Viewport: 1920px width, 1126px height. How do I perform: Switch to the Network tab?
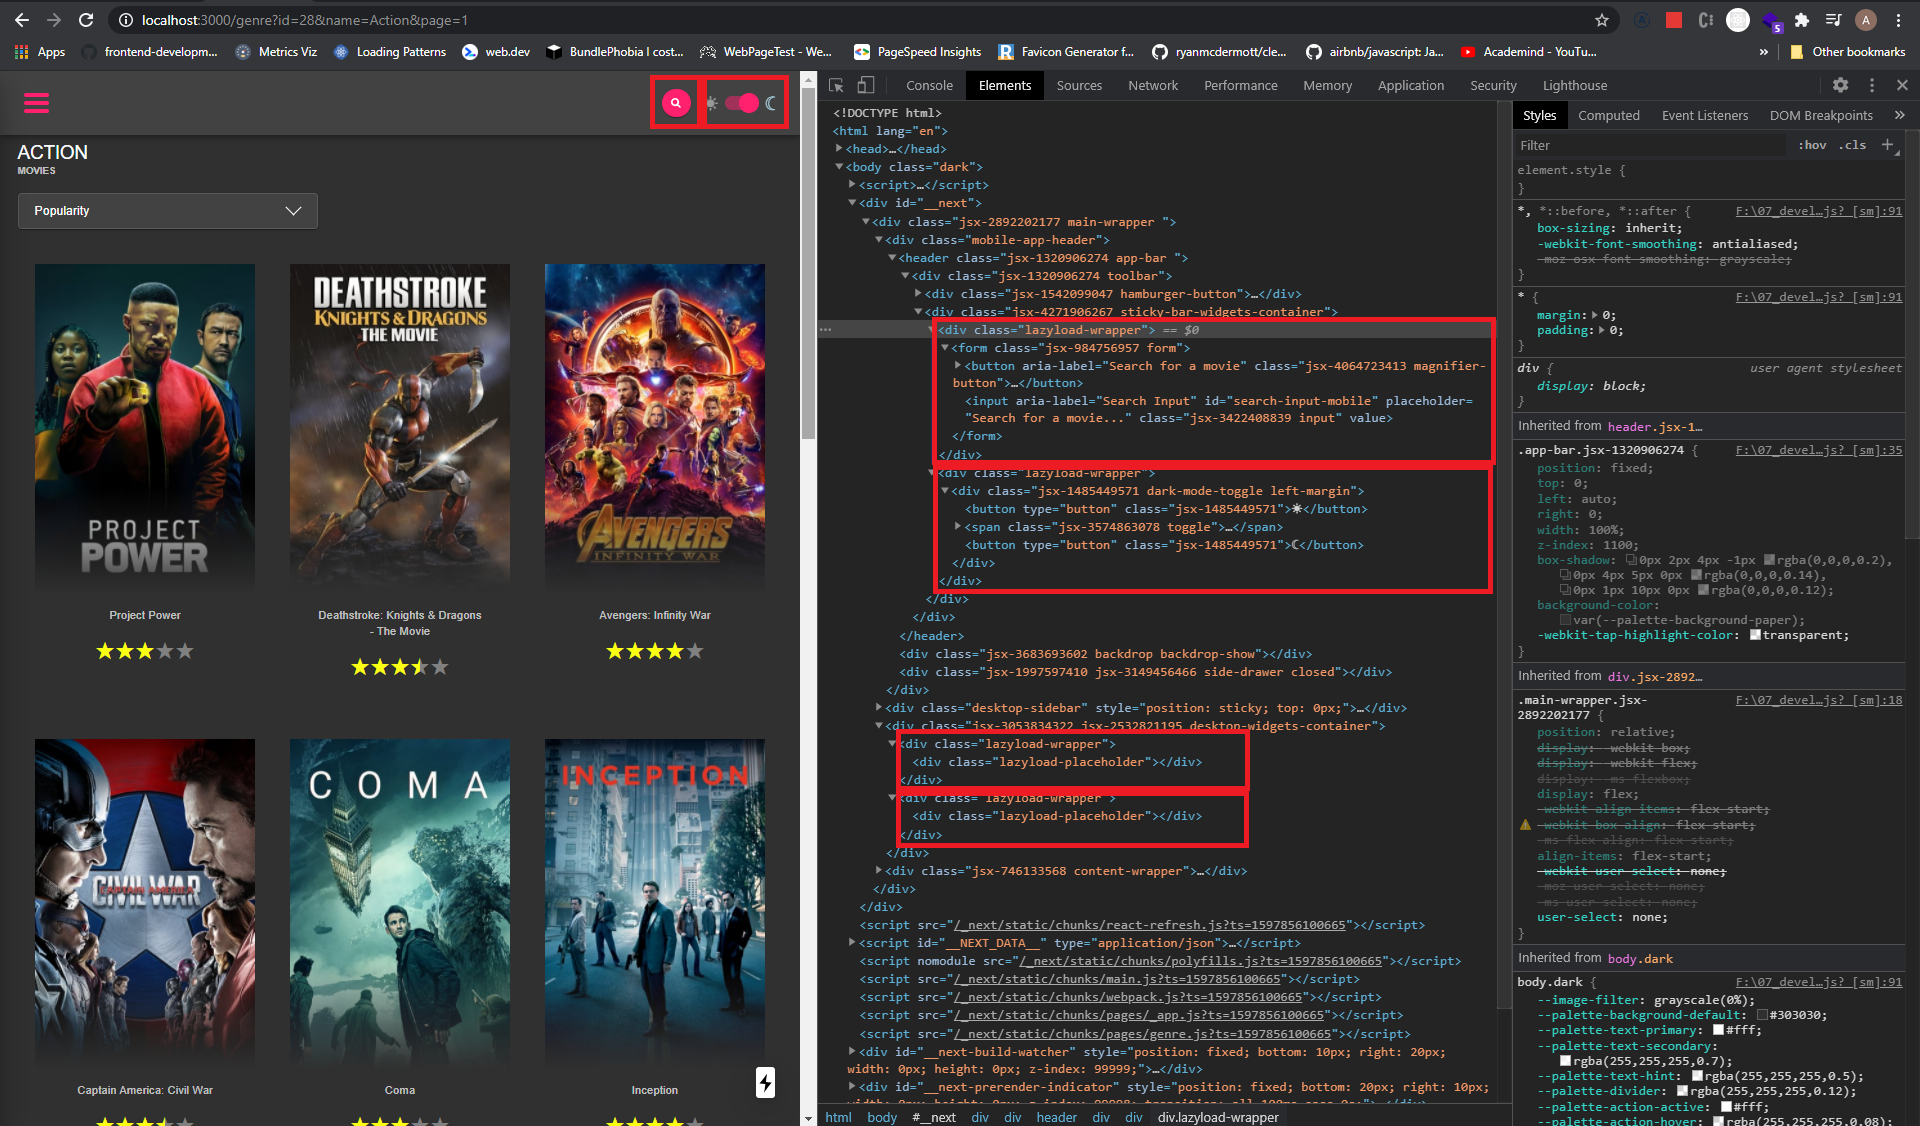coord(1153,86)
